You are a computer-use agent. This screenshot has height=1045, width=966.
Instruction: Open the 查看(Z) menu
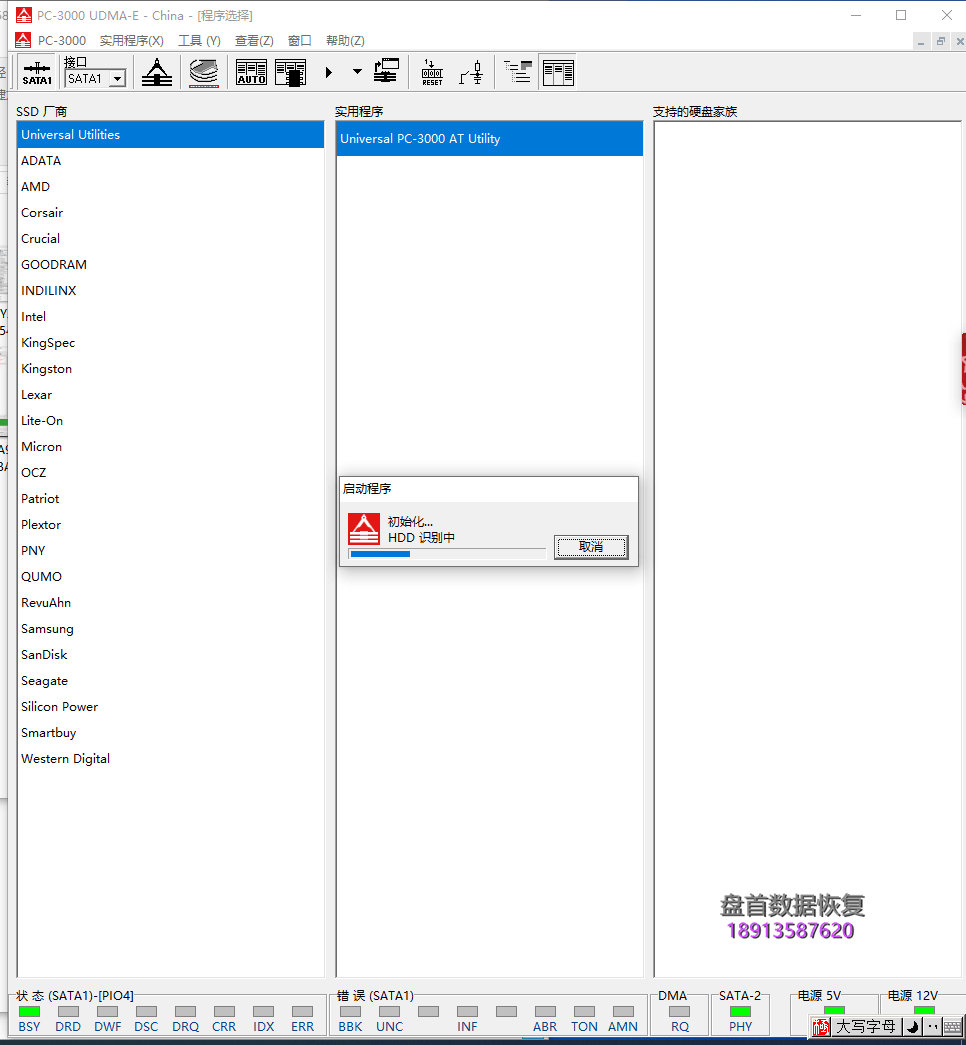[x=254, y=41]
